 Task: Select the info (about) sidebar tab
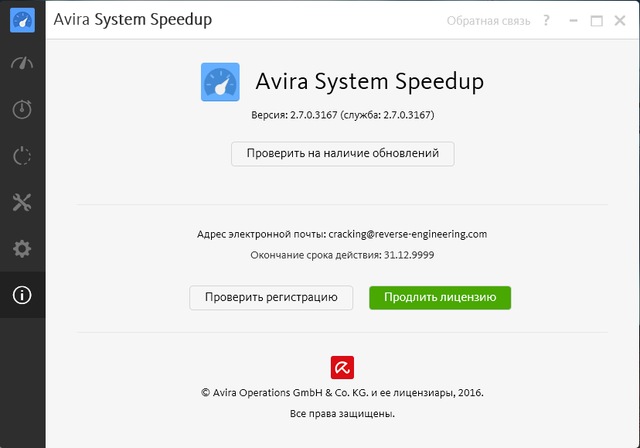tap(22, 295)
